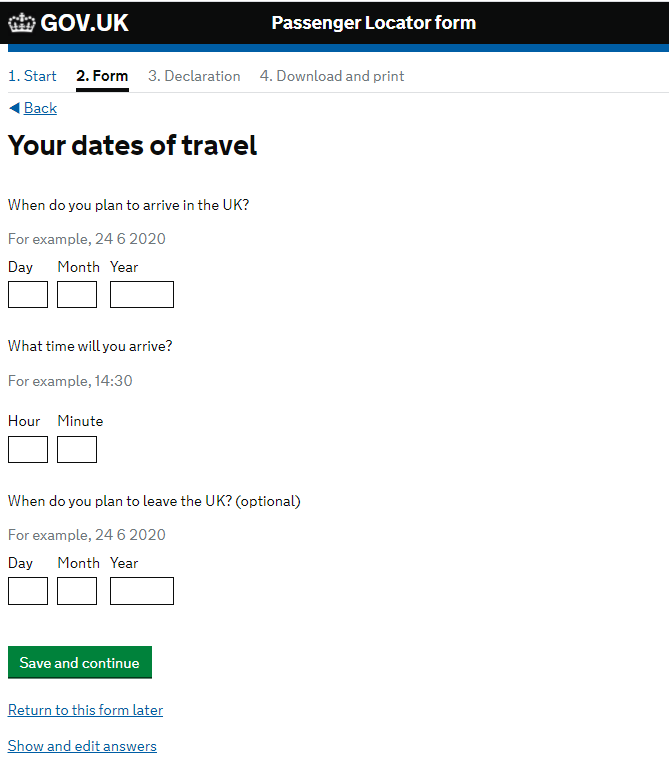Select the 2. Form step tab
Viewport: 669px width, 781px height.
pyautogui.click(x=102, y=76)
